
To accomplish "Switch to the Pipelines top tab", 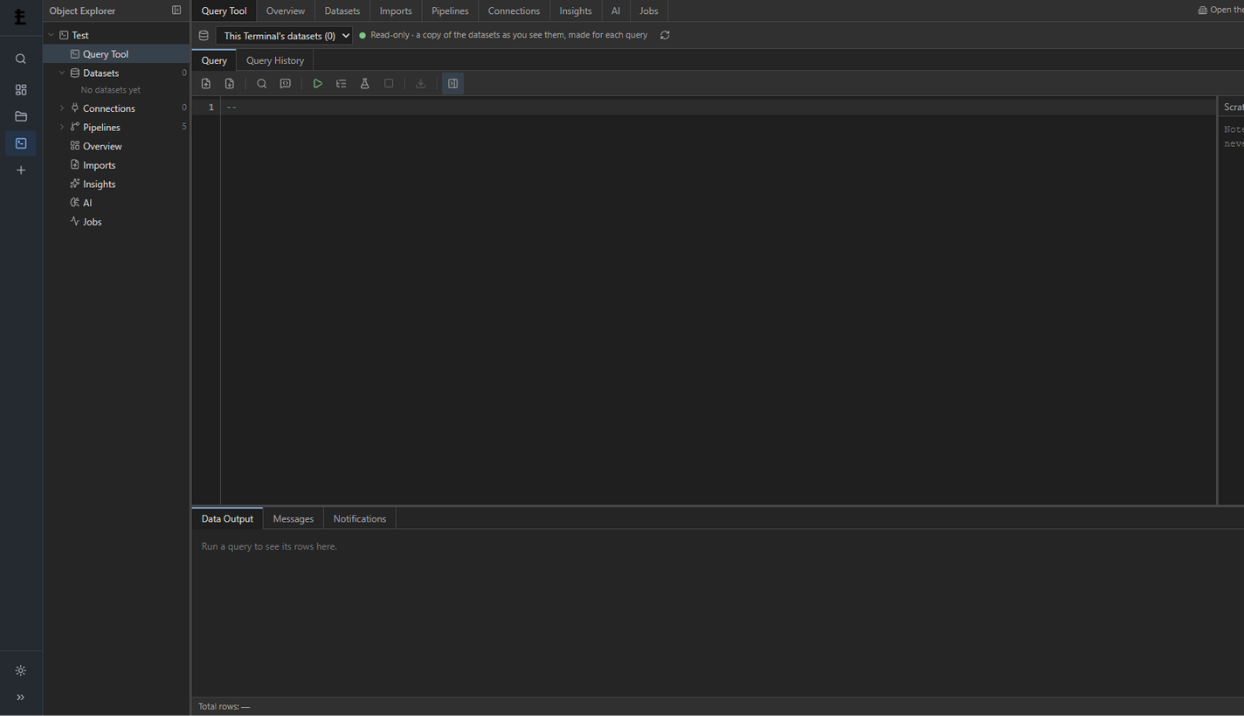I will 450,11.
